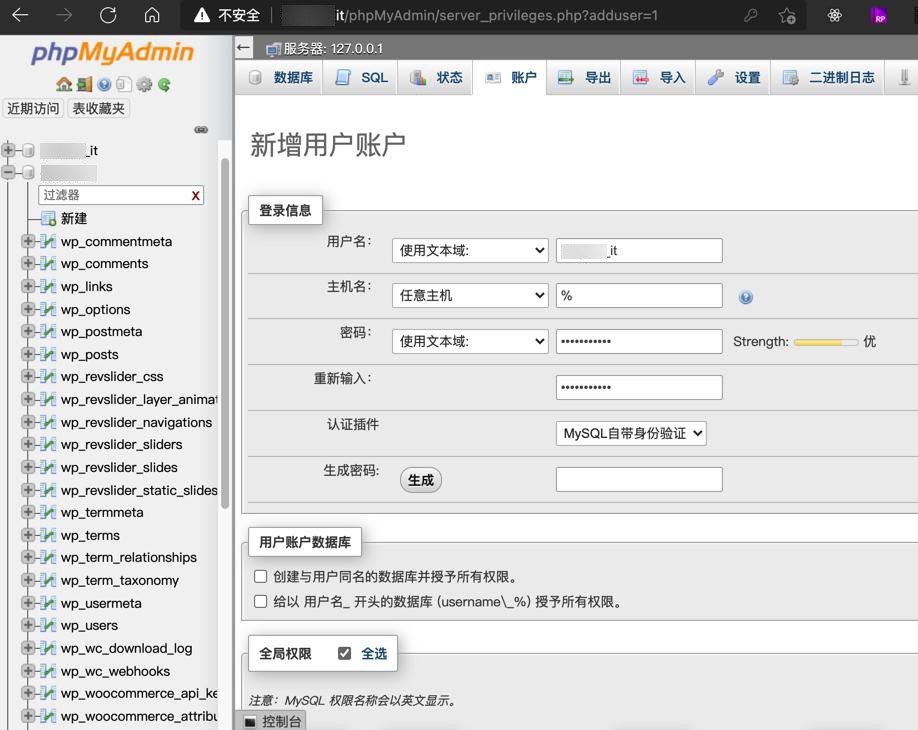Viewport: 918px width, 730px height.
Task: Open the hostname 任意主机 dropdown
Action: [x=470, y=296]
